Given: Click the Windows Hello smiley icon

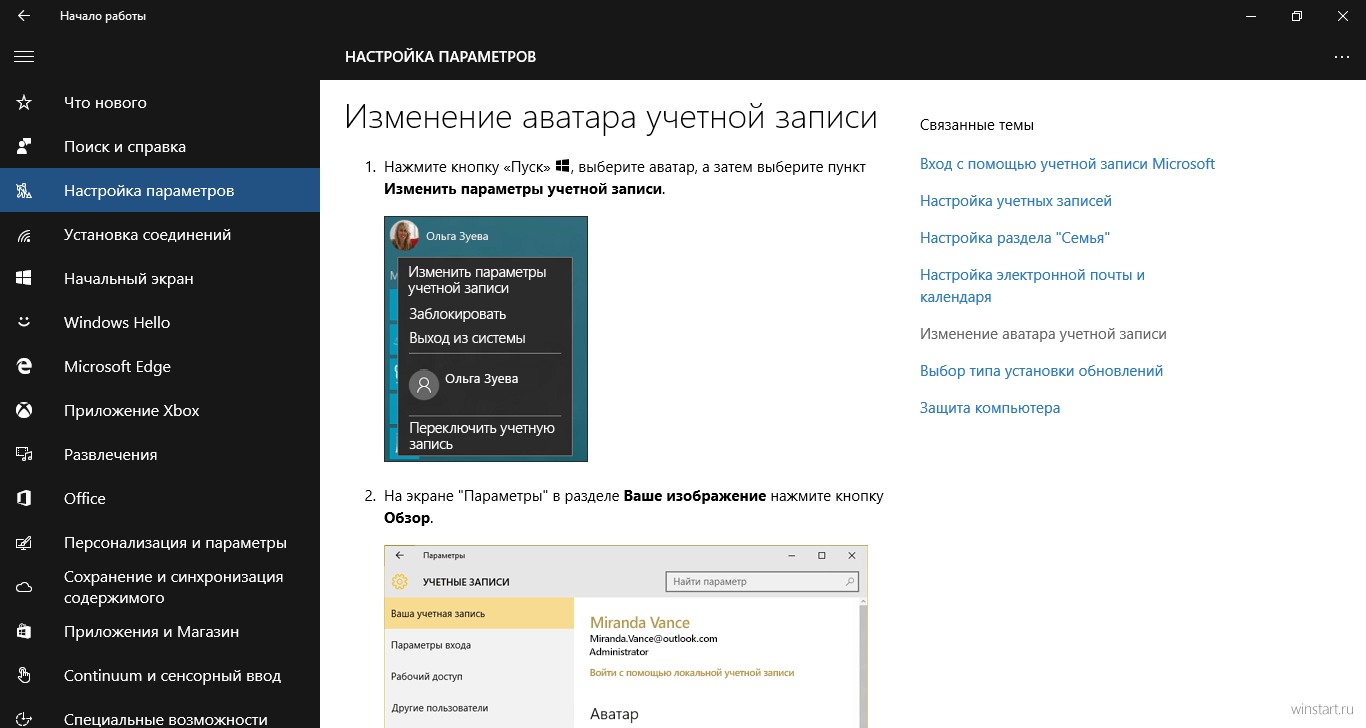Looking at the screenshot, I should (24, 323).
